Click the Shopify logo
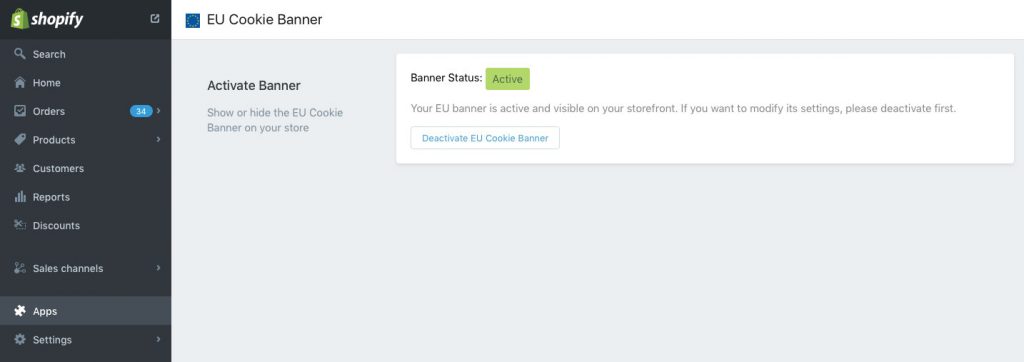 click(x=47, y=19)
